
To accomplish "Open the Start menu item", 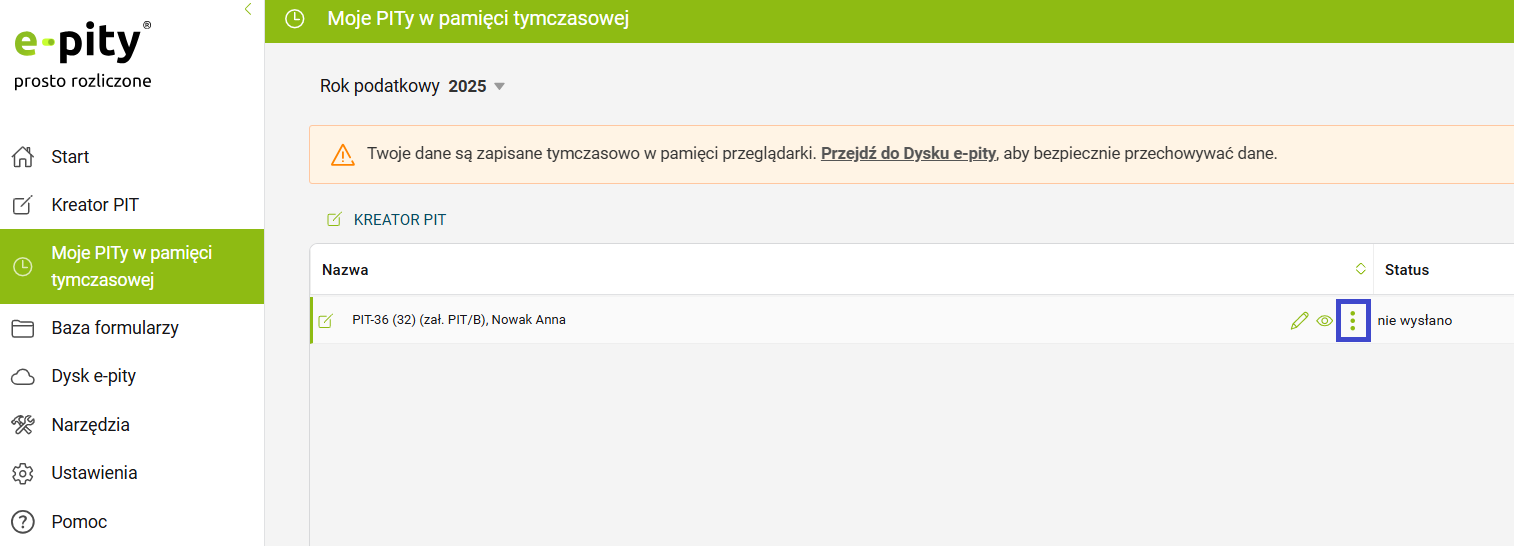I will 70,157.
